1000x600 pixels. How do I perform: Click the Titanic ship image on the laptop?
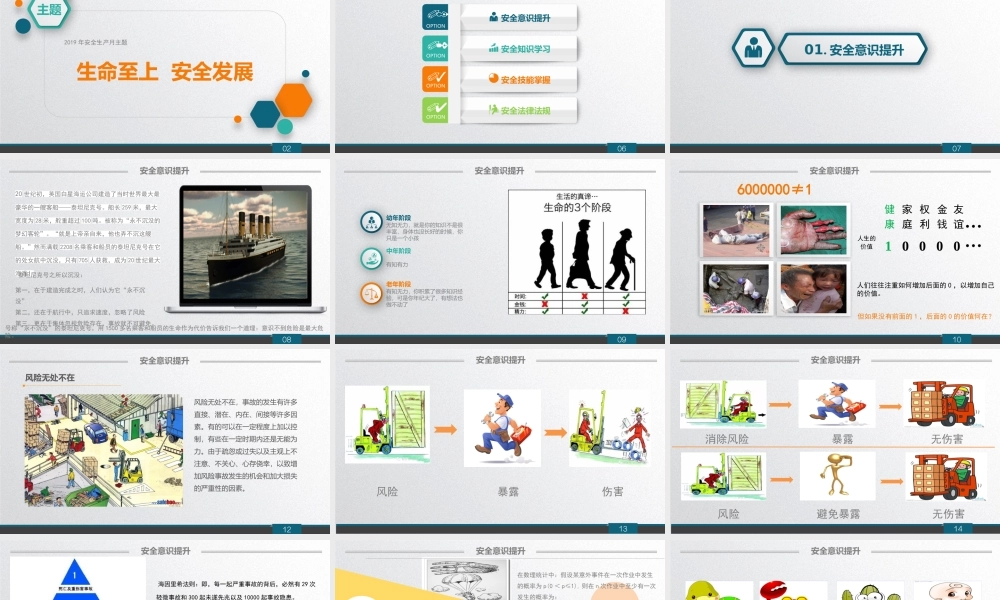(x=246, y=244)
